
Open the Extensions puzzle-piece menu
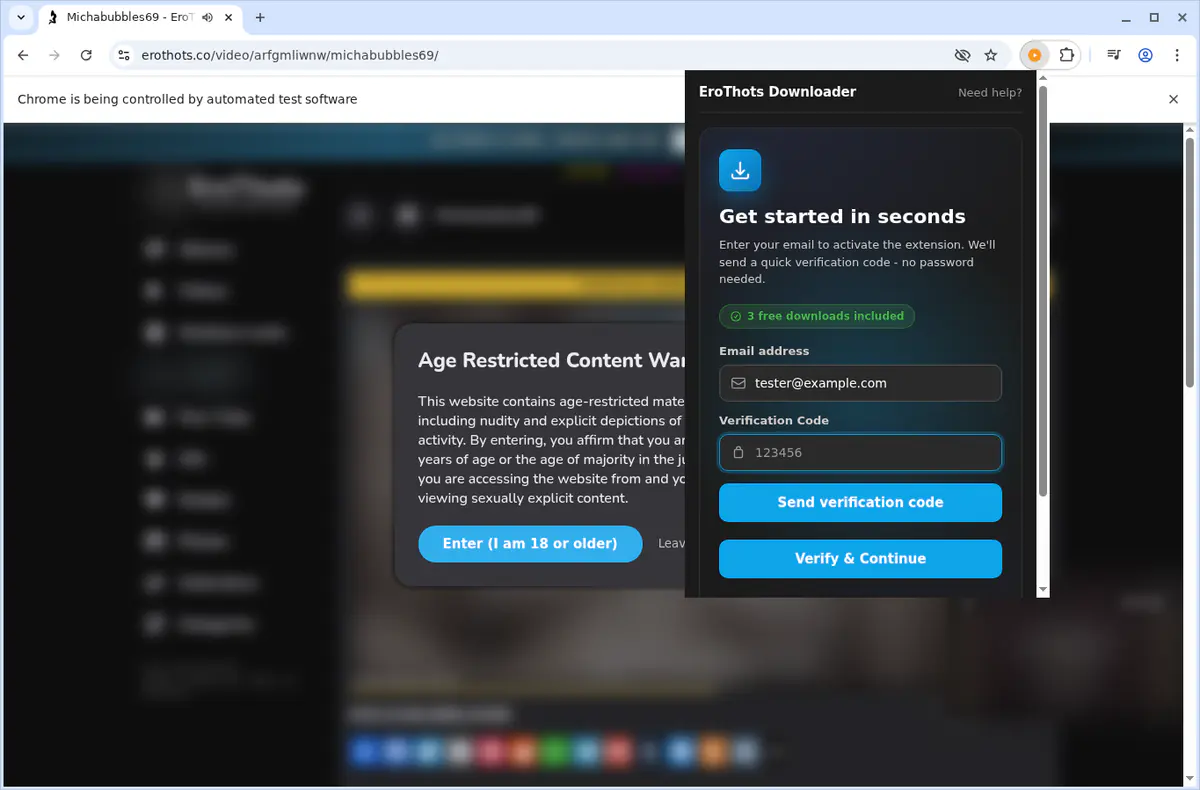coord(1067,55)
